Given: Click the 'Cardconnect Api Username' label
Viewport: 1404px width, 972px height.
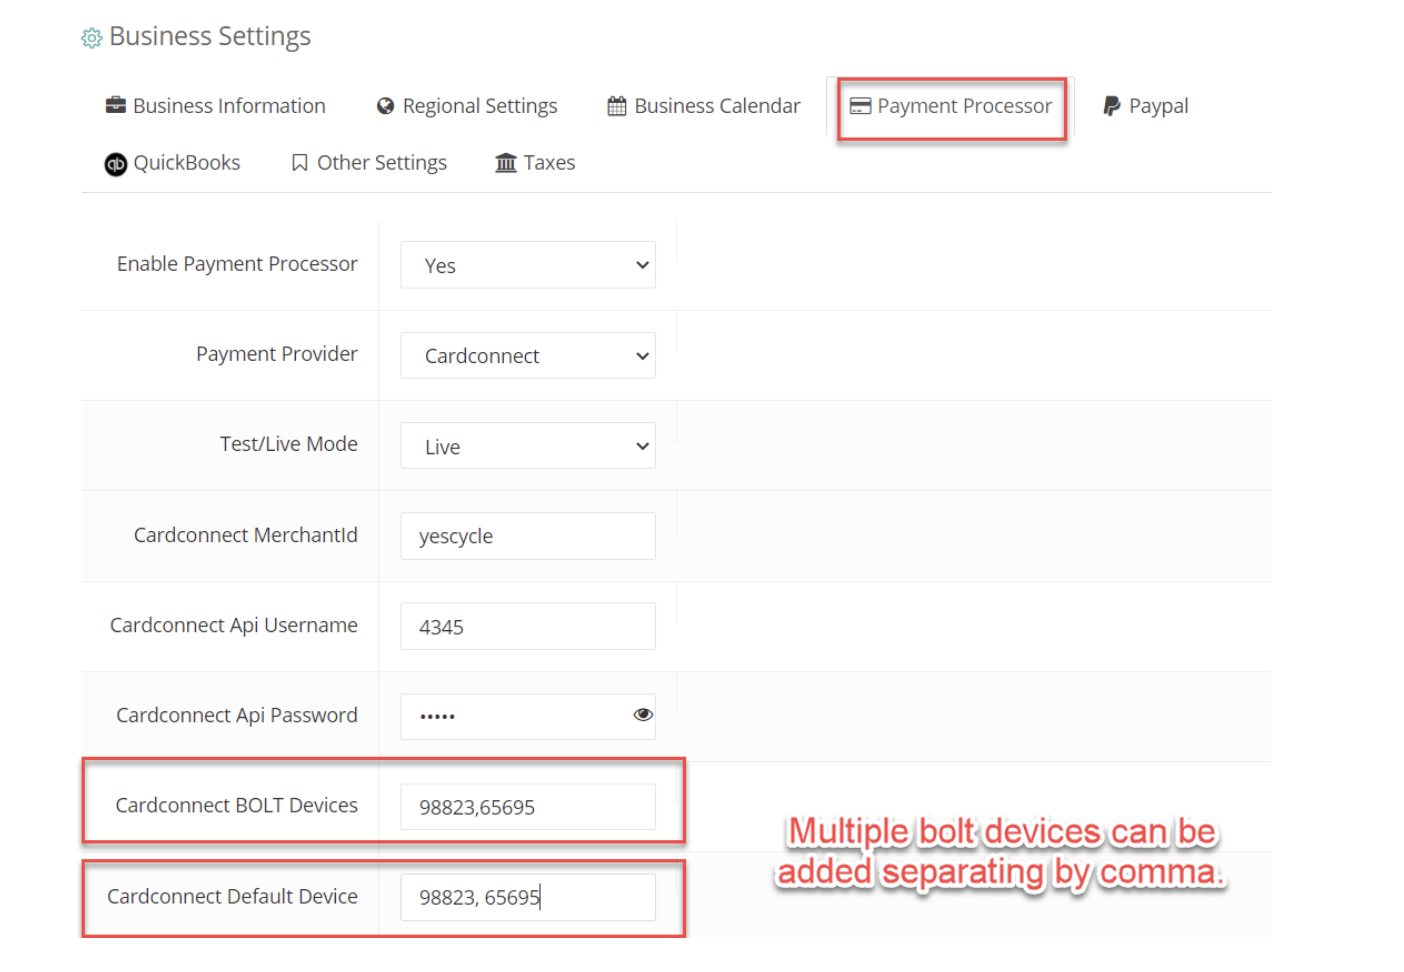Looking at the screenshot, I should coord(233,625).
